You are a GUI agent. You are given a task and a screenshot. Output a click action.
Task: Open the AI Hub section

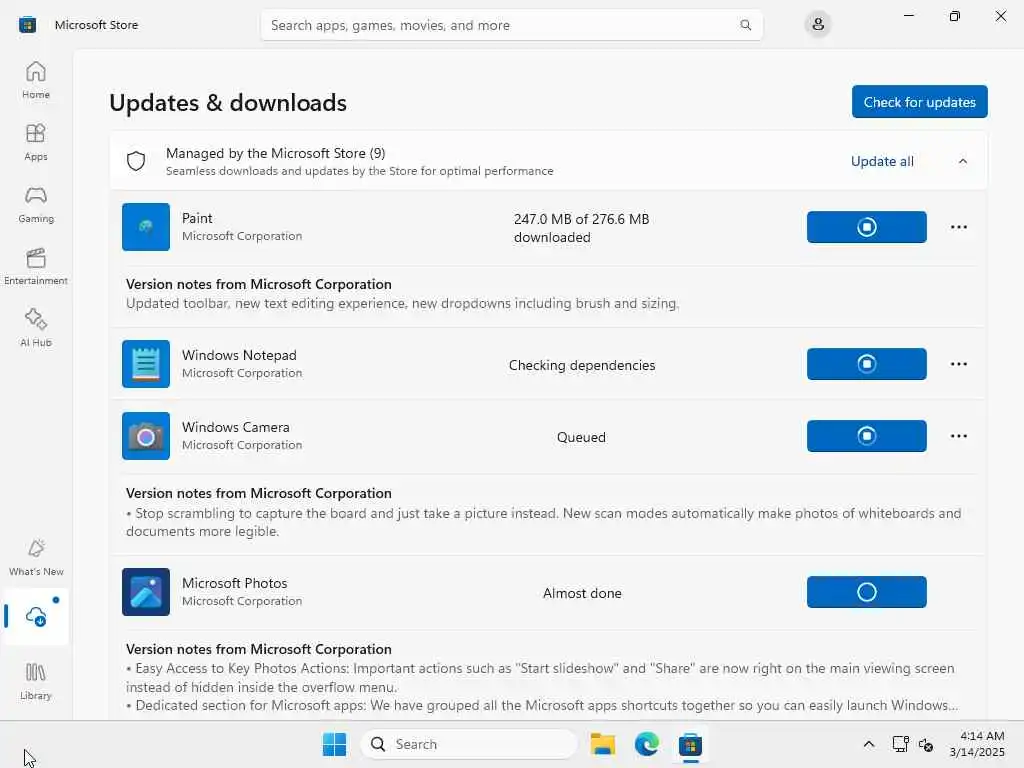(36, 328)
